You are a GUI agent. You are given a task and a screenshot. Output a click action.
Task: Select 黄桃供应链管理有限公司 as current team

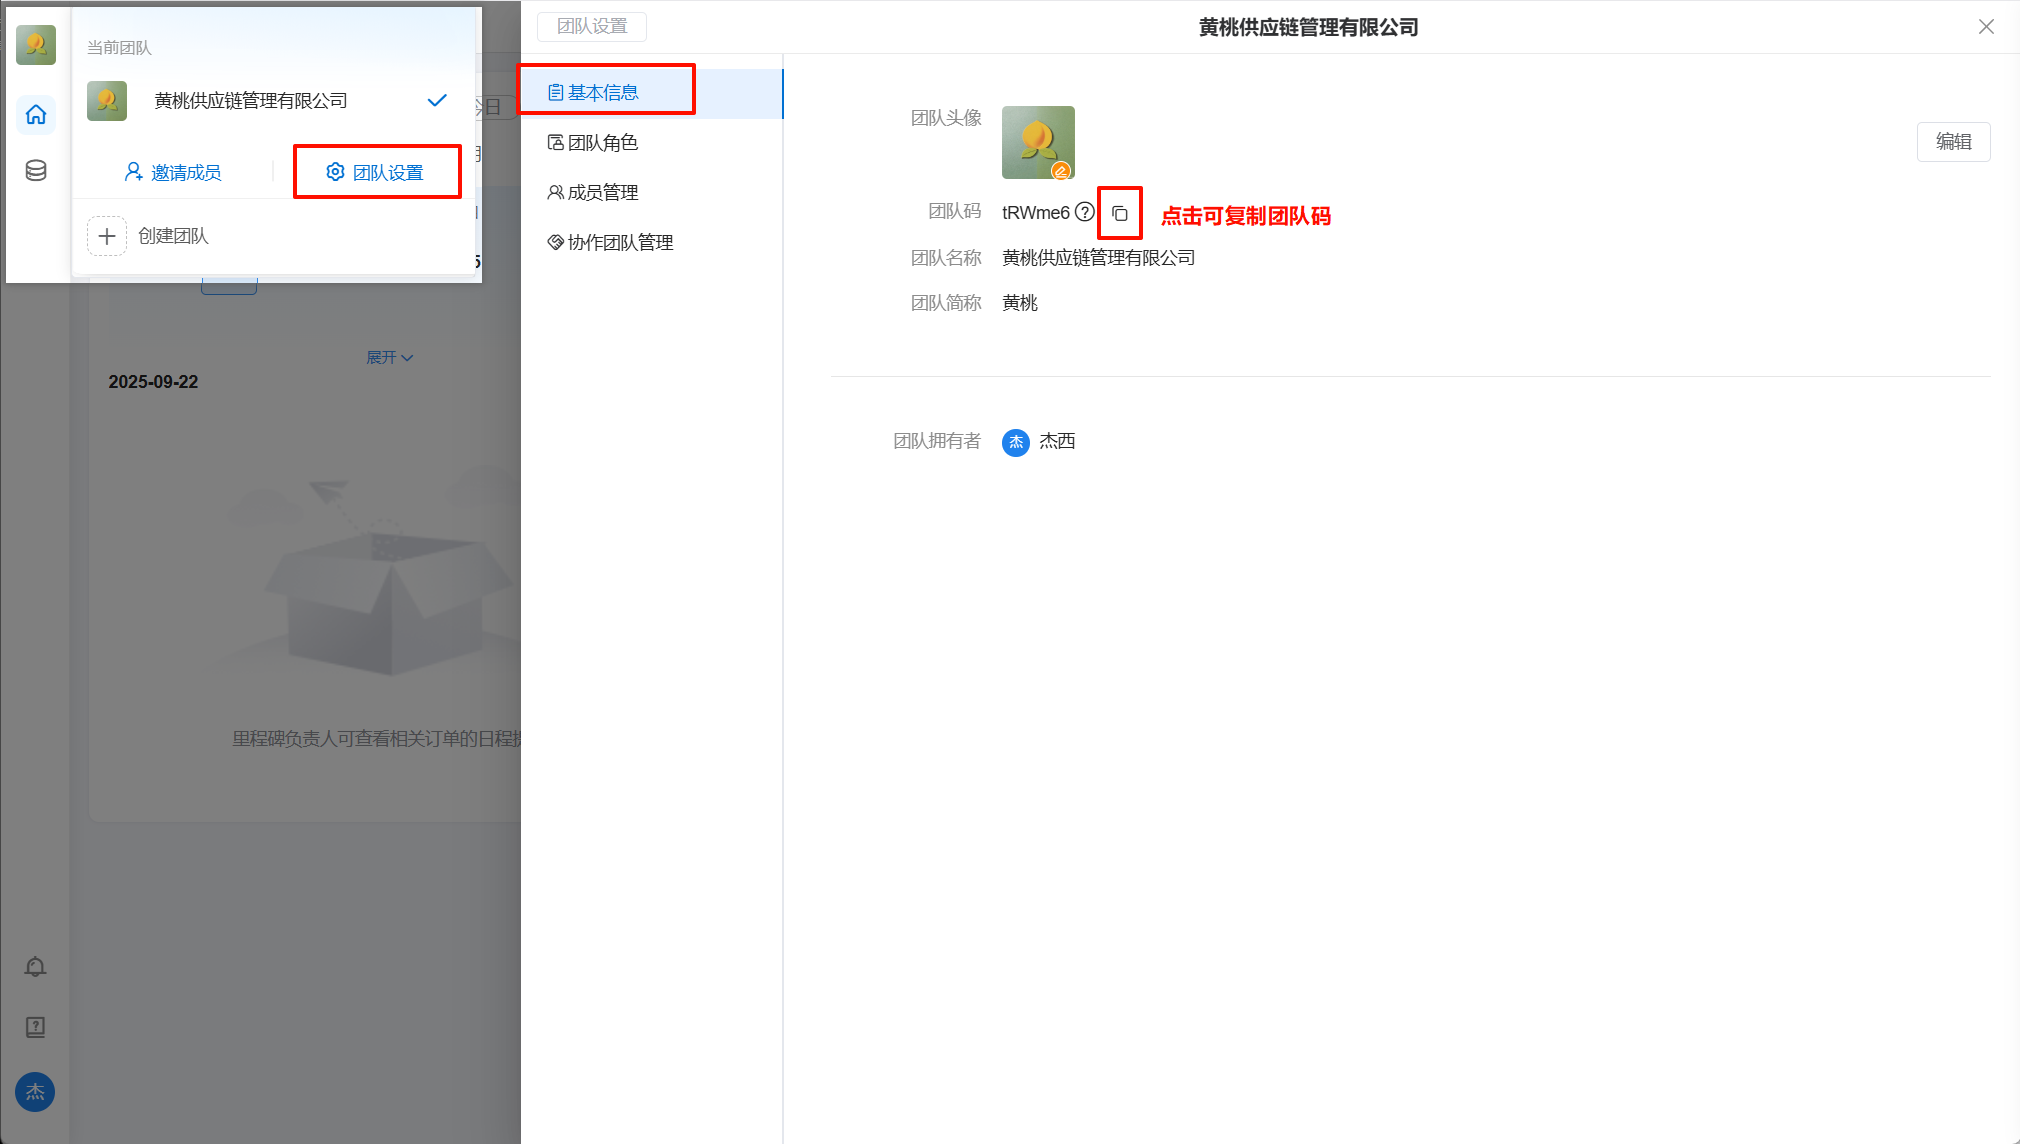pos(250,101)
